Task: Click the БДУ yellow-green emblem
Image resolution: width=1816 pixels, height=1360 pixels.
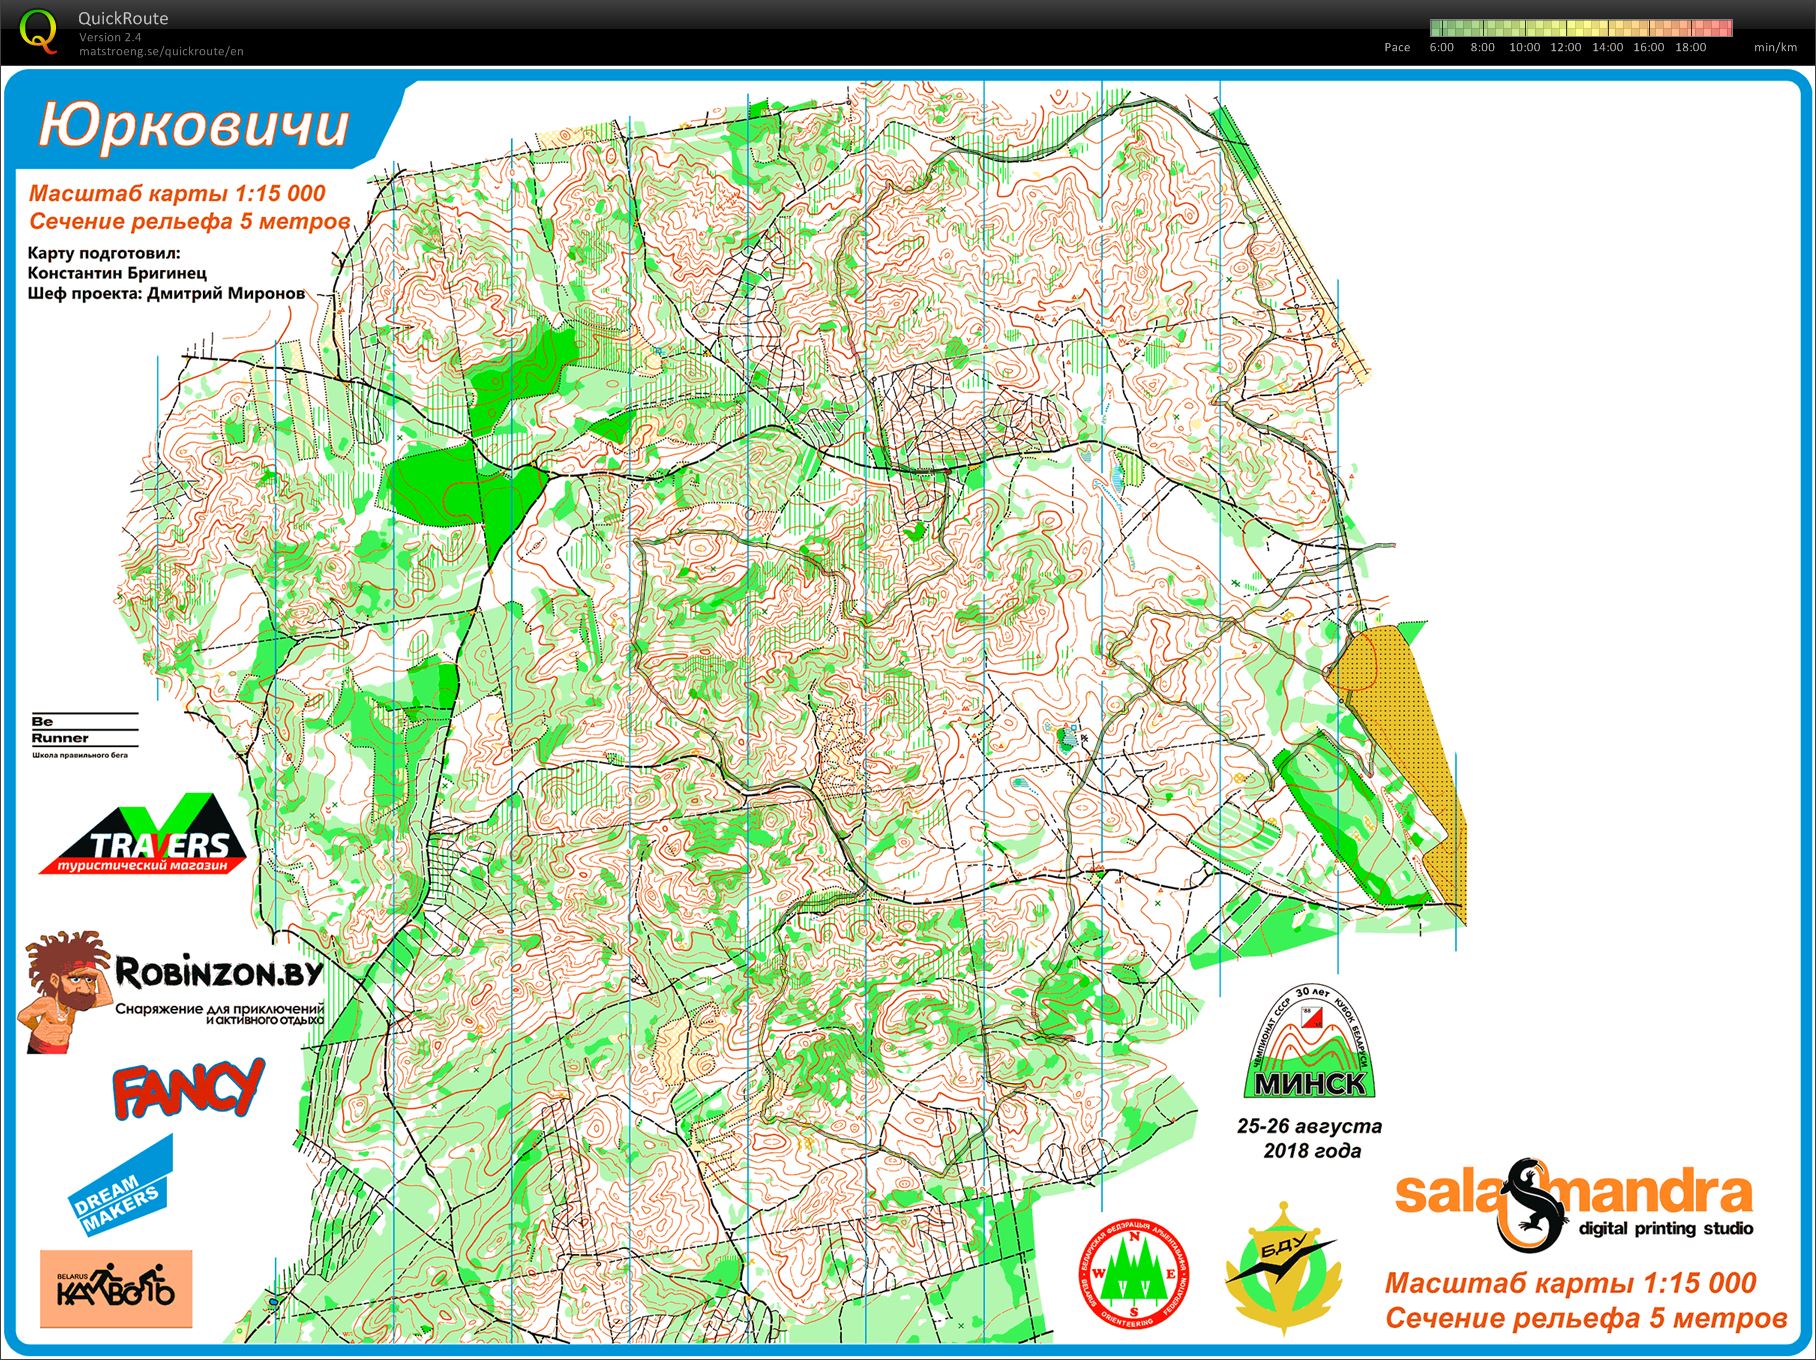Action: pyautogui.click(x=1284, y=1270)
